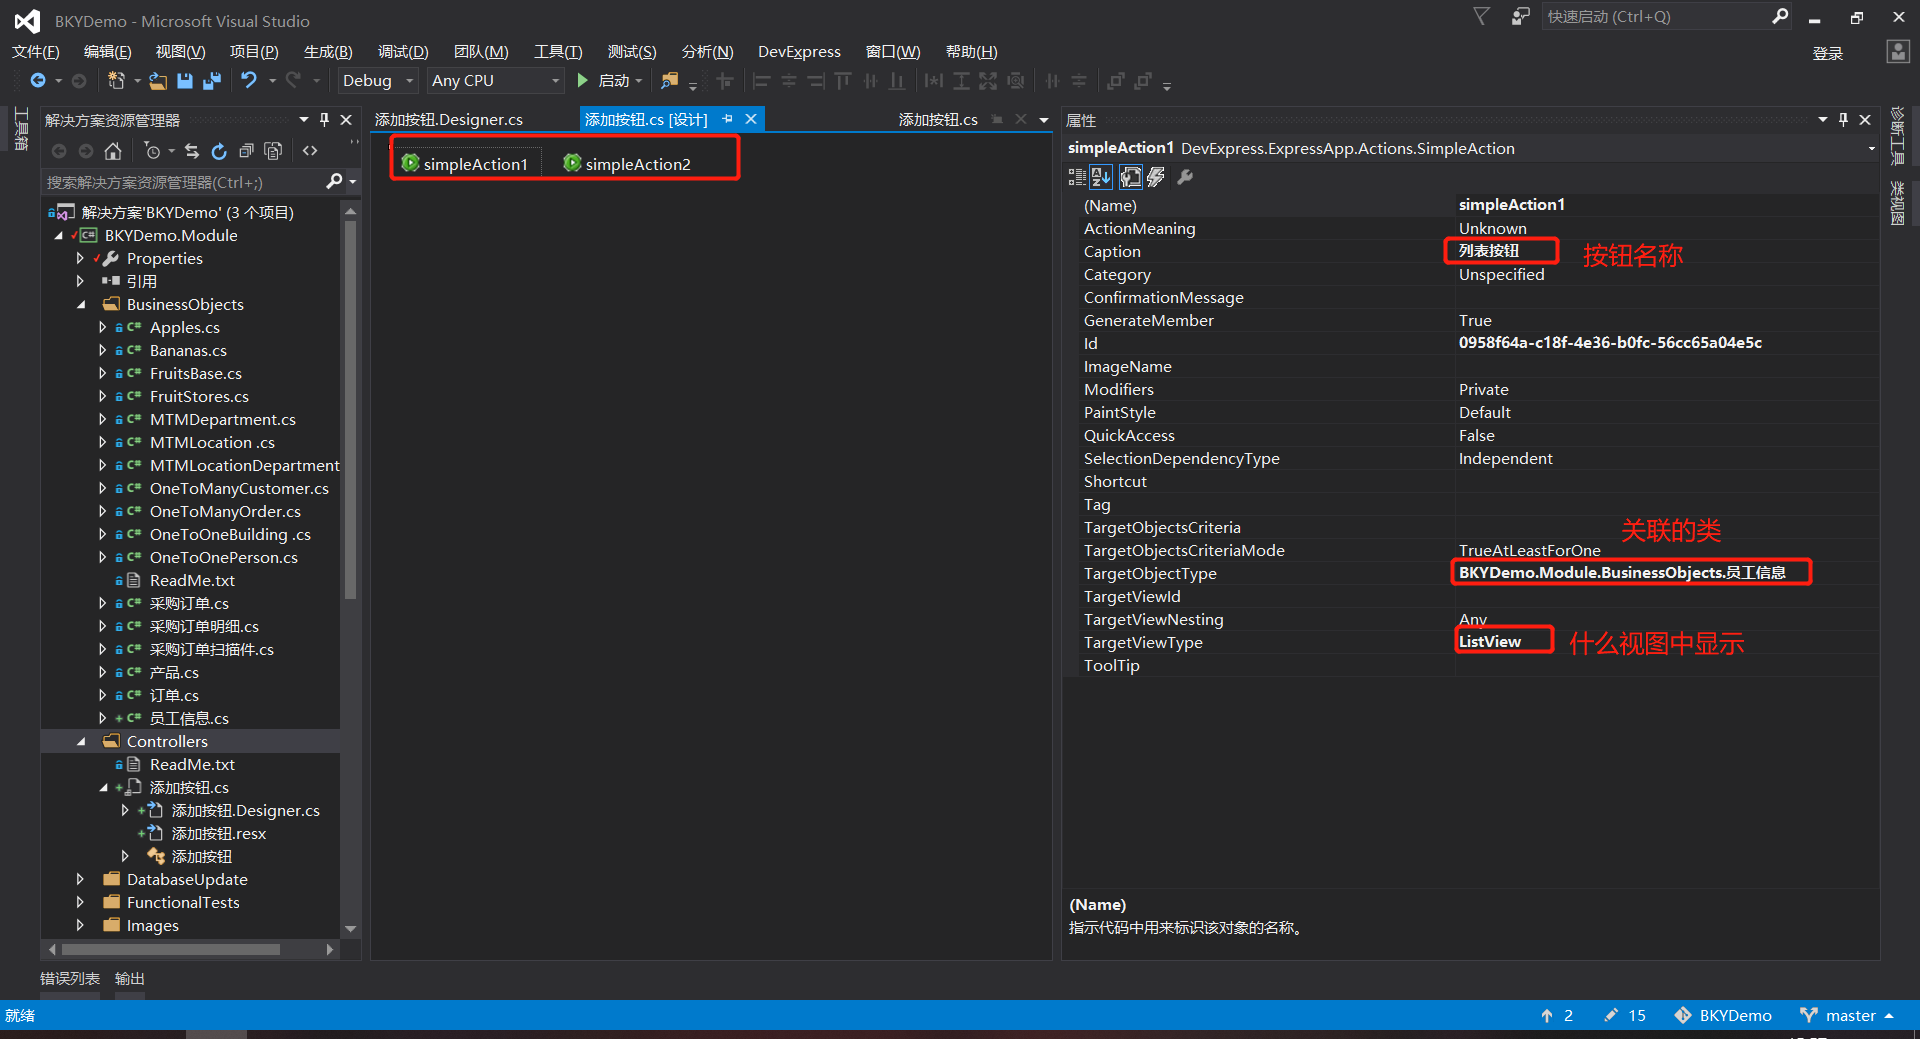Collapse the Controllers folder

80,742
